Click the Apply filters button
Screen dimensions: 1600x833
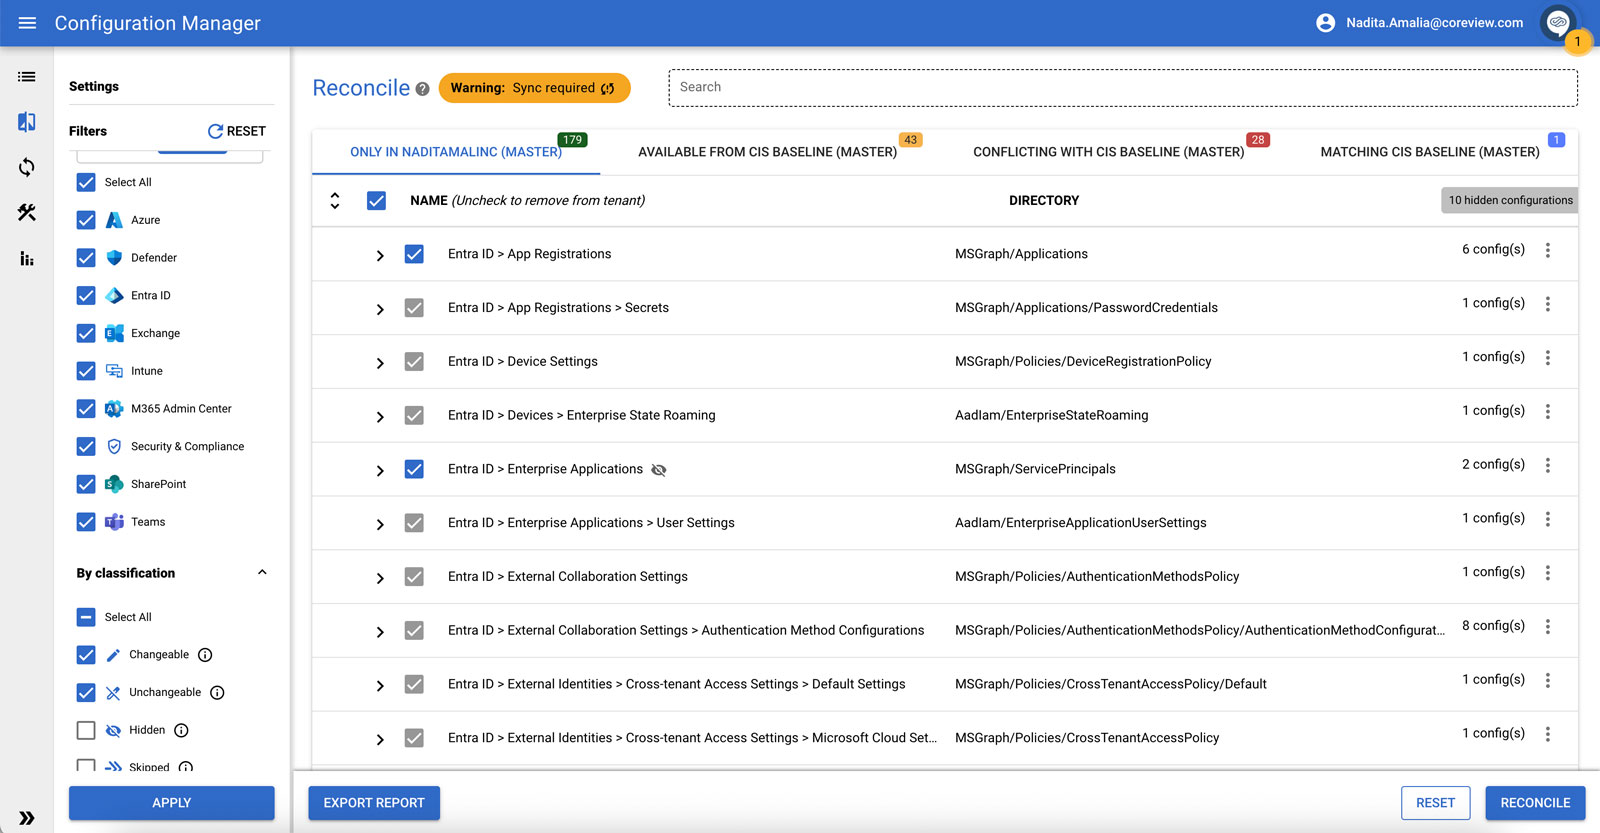(x=172, y=803)
